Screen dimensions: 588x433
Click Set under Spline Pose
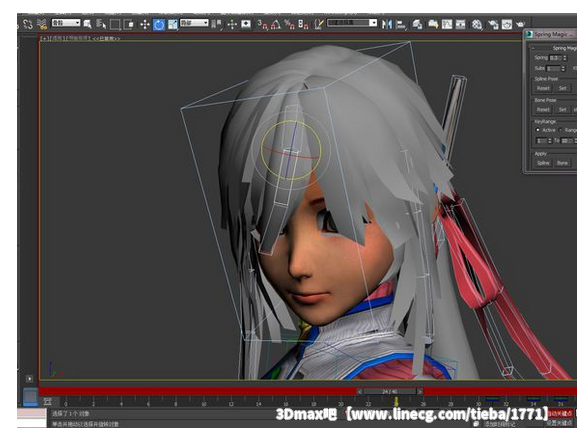(x=562, y=88)
